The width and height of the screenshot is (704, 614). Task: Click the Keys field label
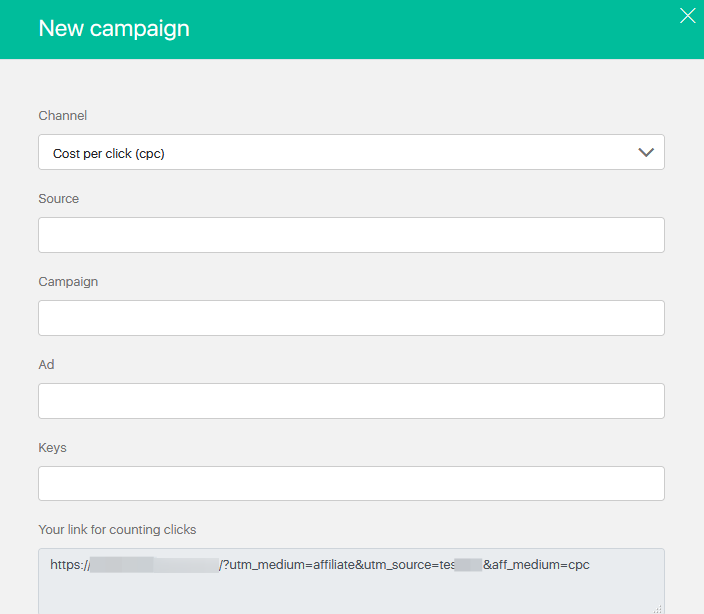coord(52,448)
